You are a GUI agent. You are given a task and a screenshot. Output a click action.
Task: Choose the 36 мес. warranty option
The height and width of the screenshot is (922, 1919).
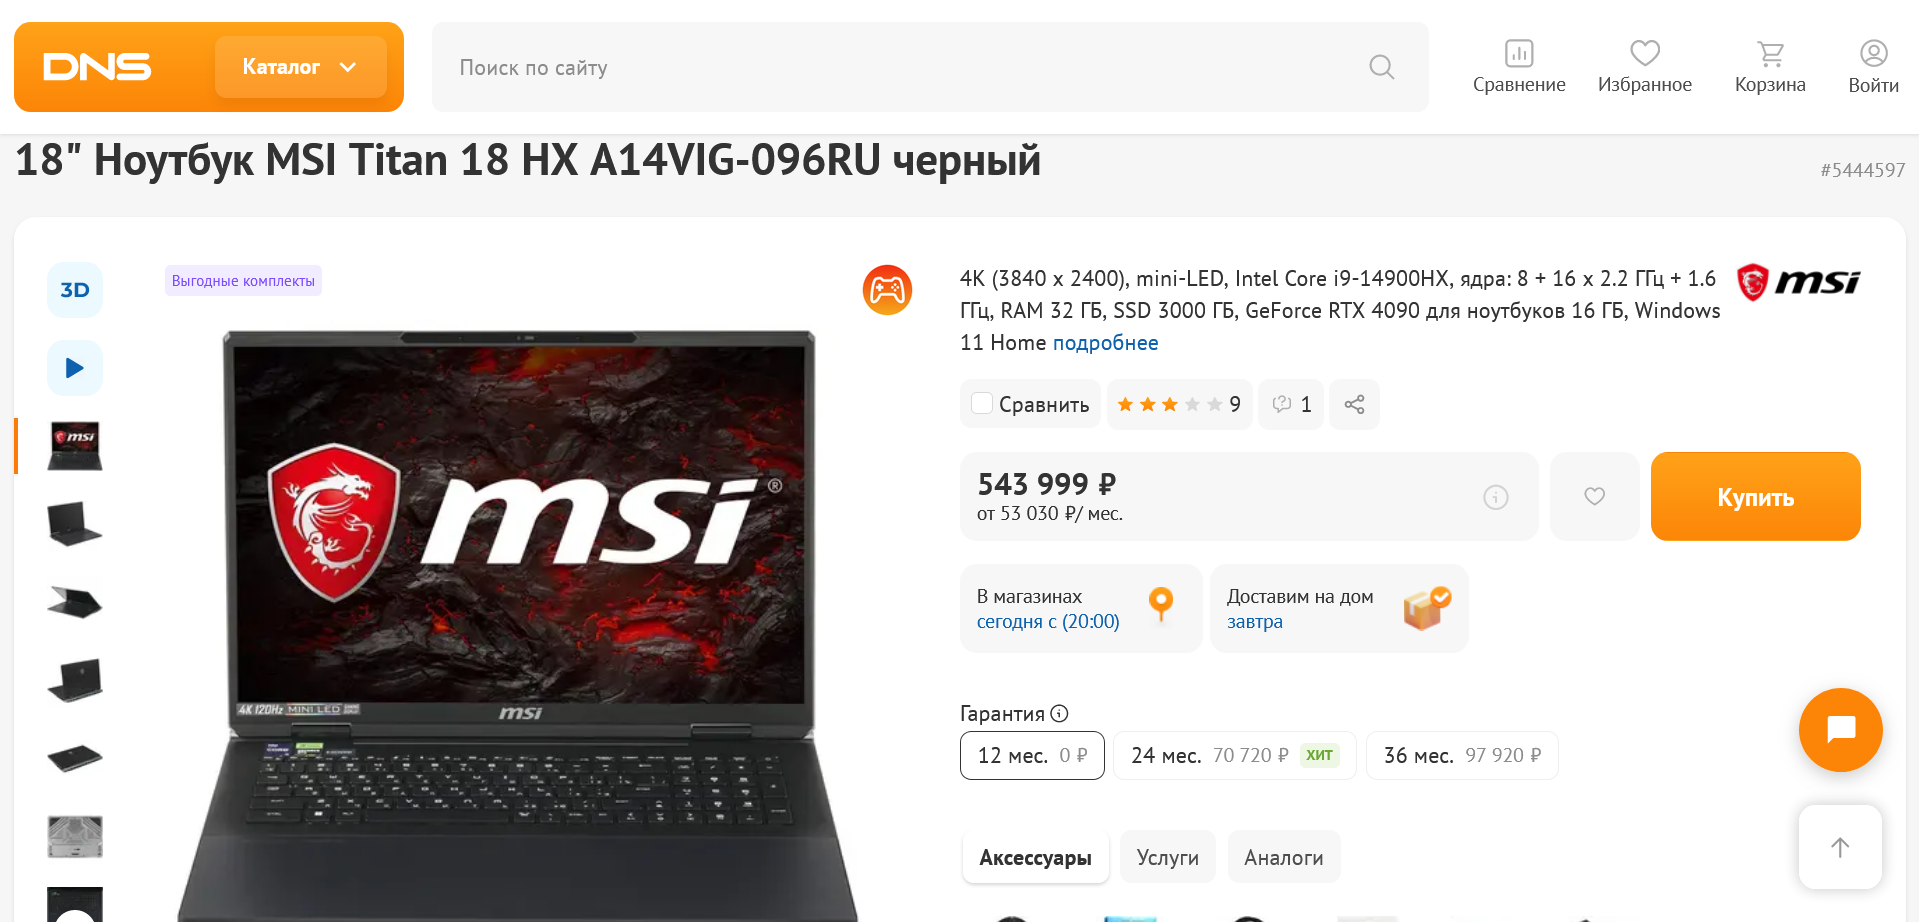coord(1462,755)
